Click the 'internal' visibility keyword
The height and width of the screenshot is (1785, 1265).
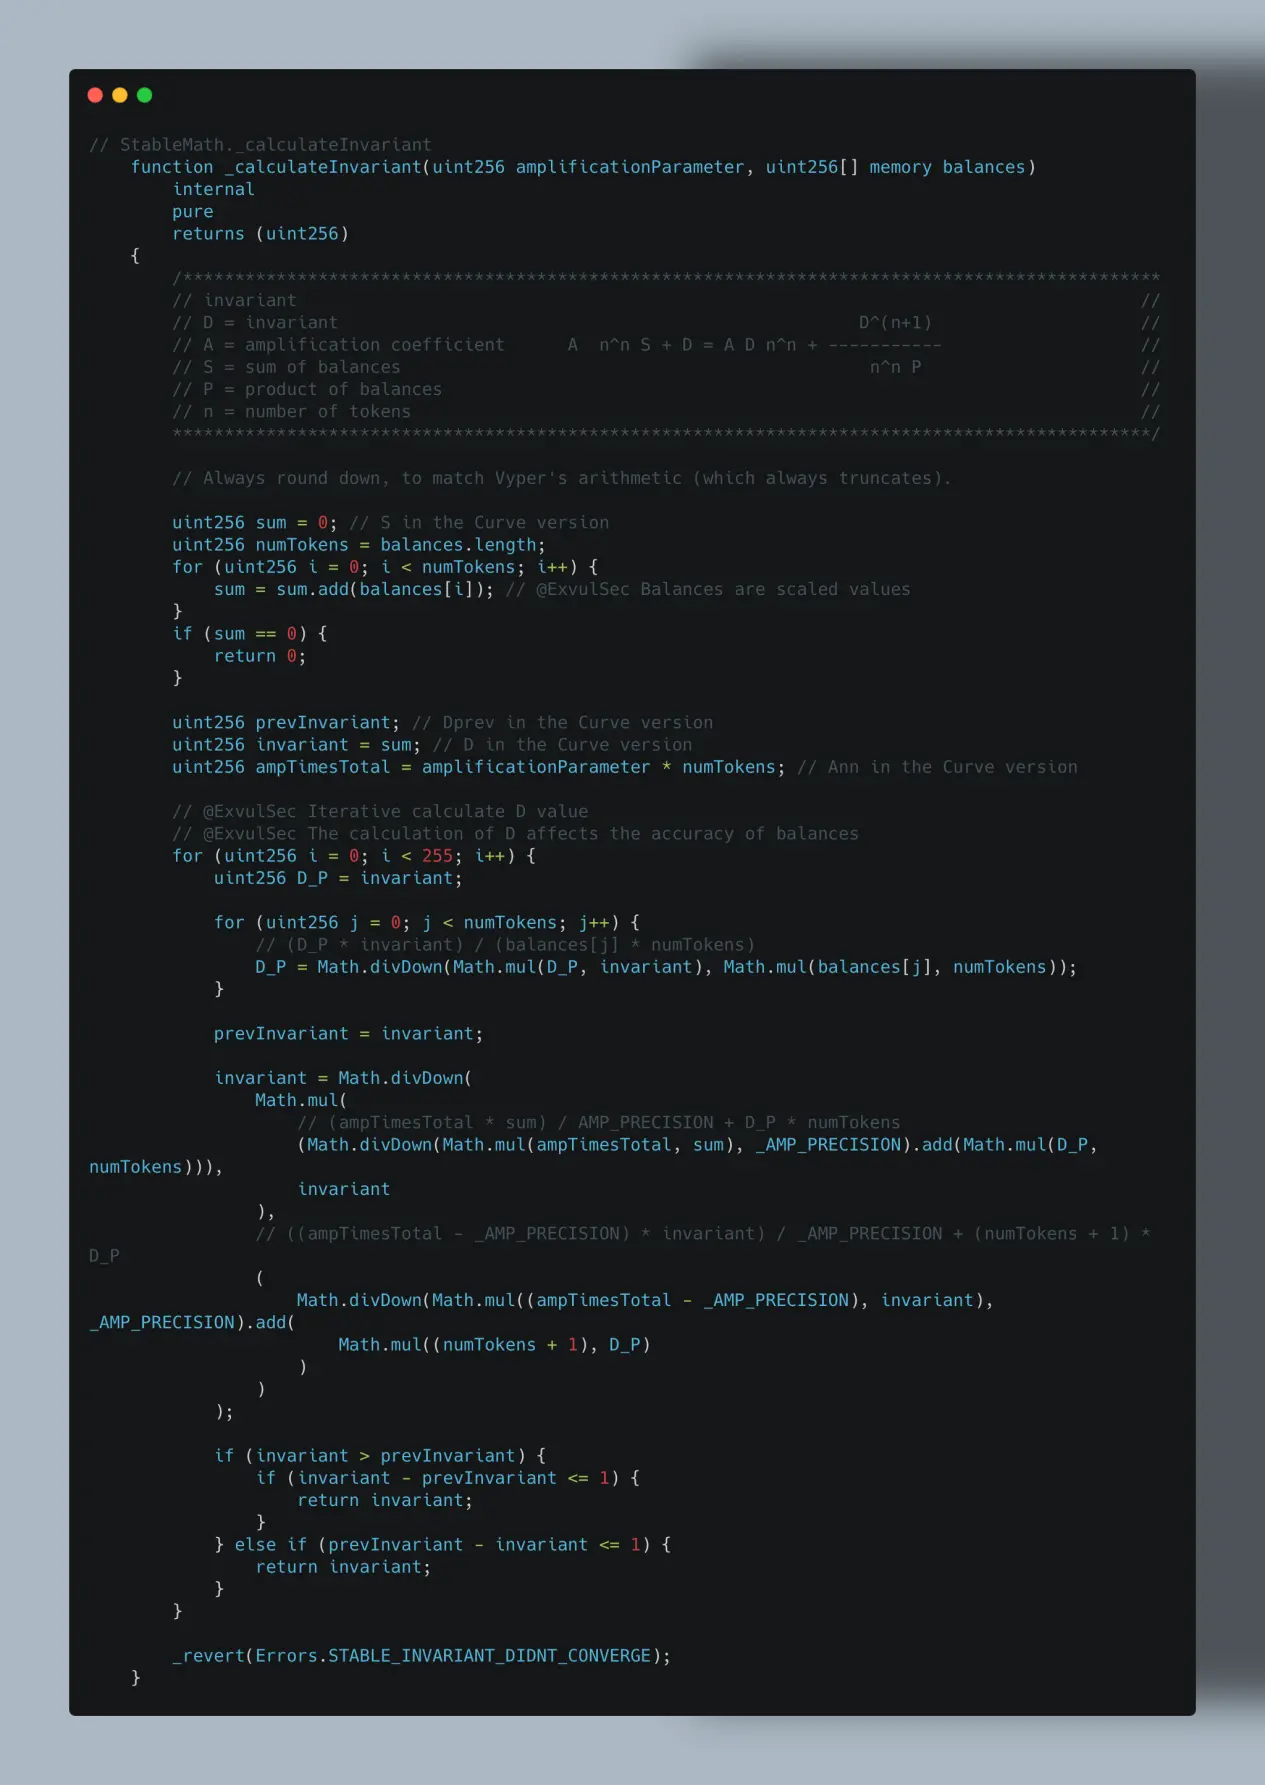(x=213, y=189)
